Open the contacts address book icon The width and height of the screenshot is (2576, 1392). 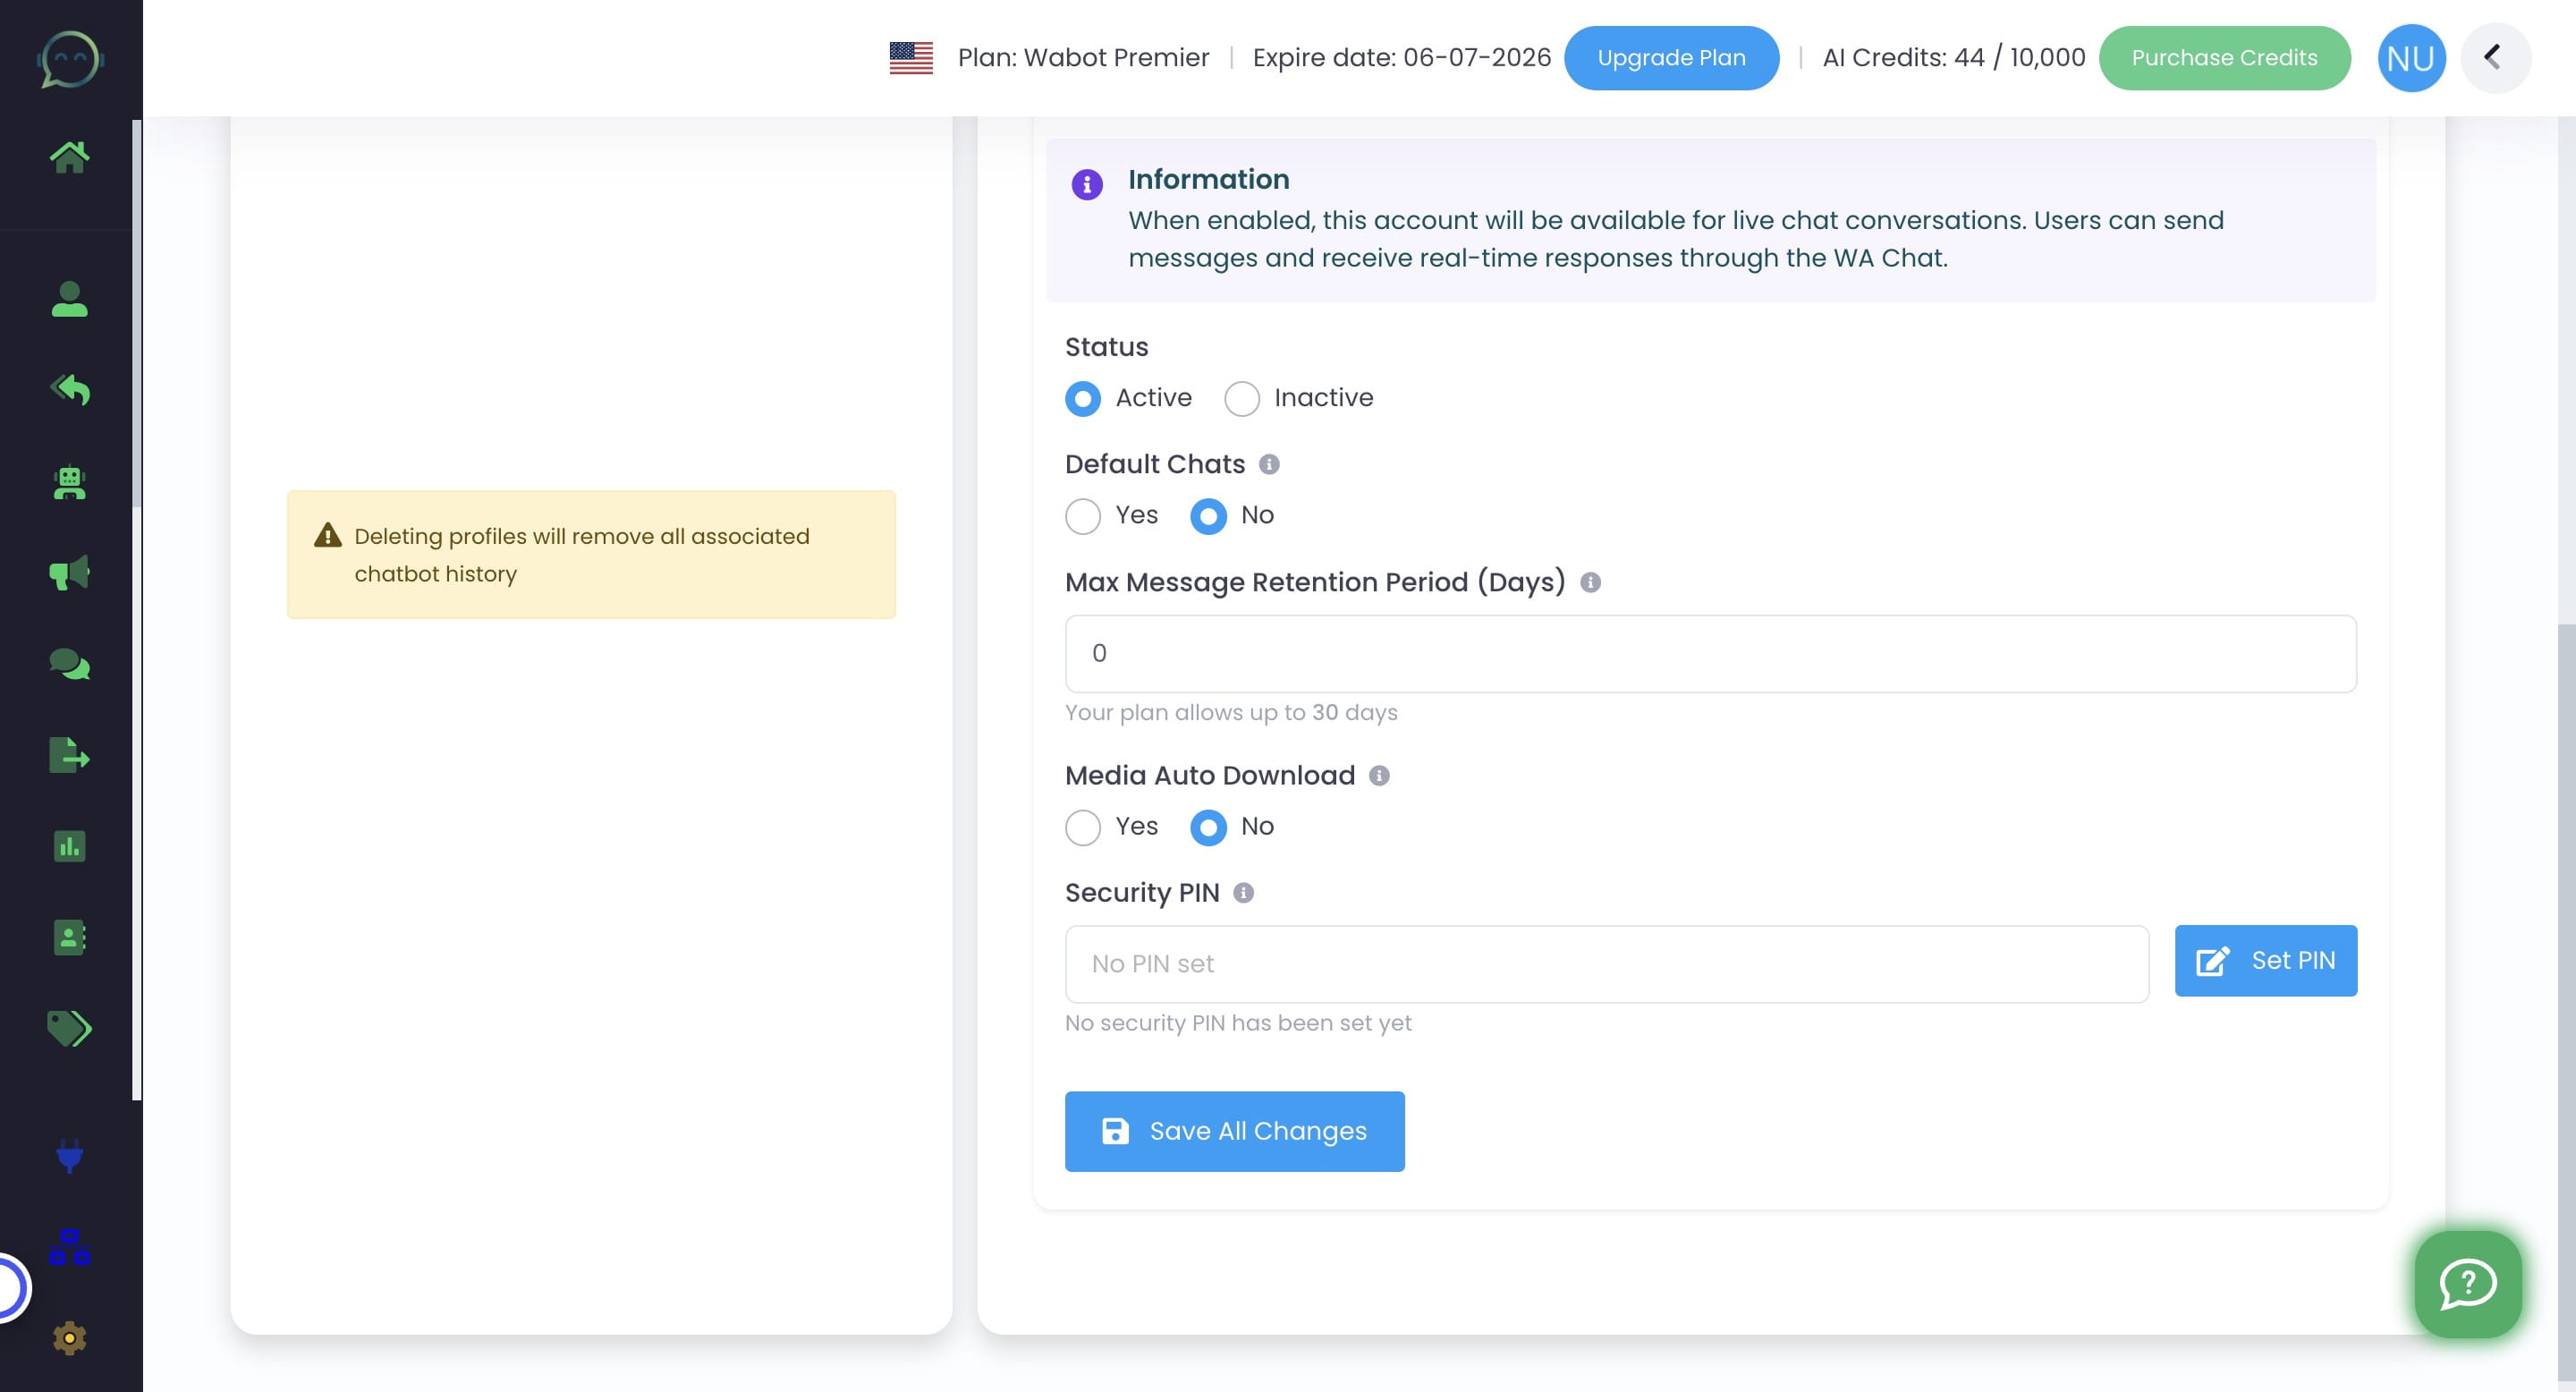click(69, 938)
